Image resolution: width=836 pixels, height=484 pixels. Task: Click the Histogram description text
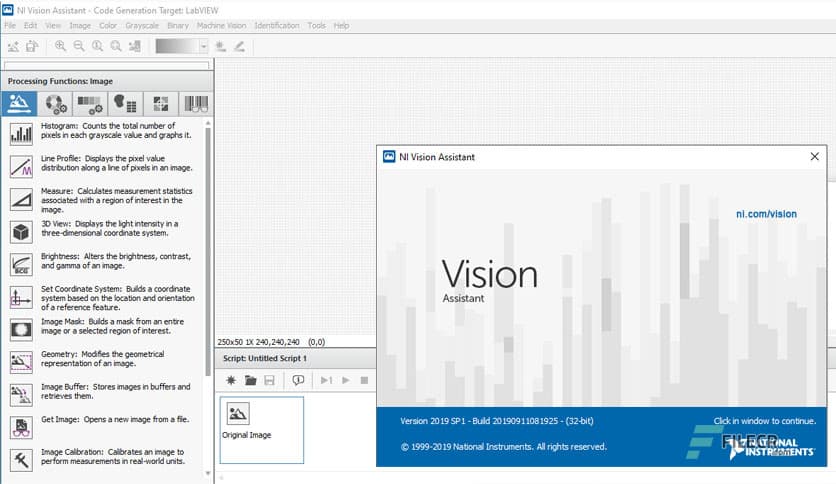tap(116, 131)
